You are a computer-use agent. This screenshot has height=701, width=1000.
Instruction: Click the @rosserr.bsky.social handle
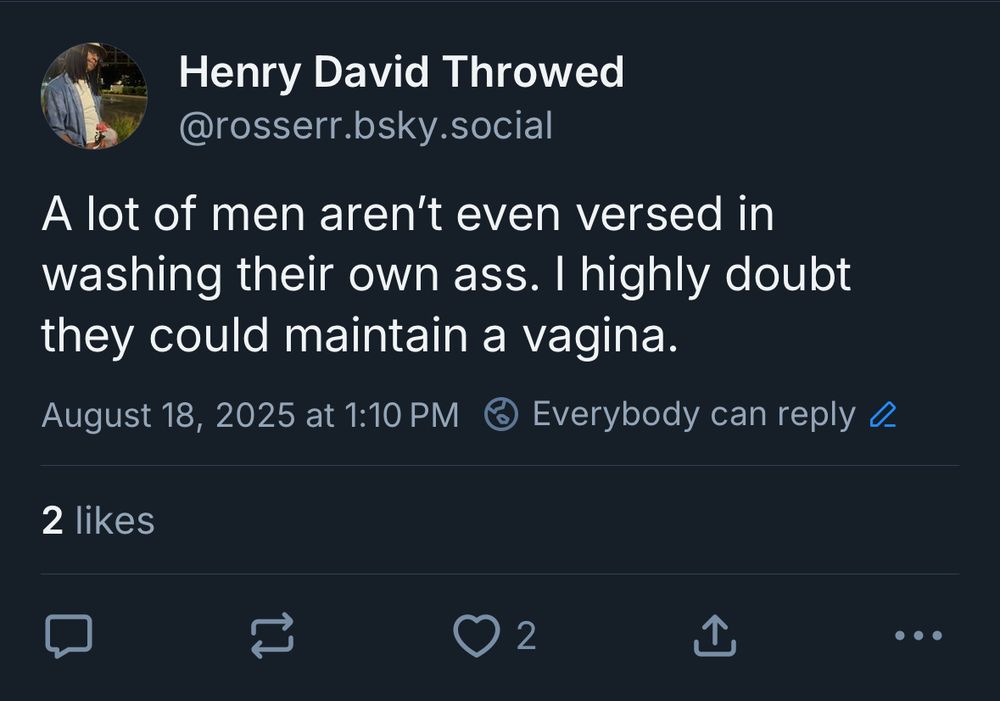click(x=365, y=126)
